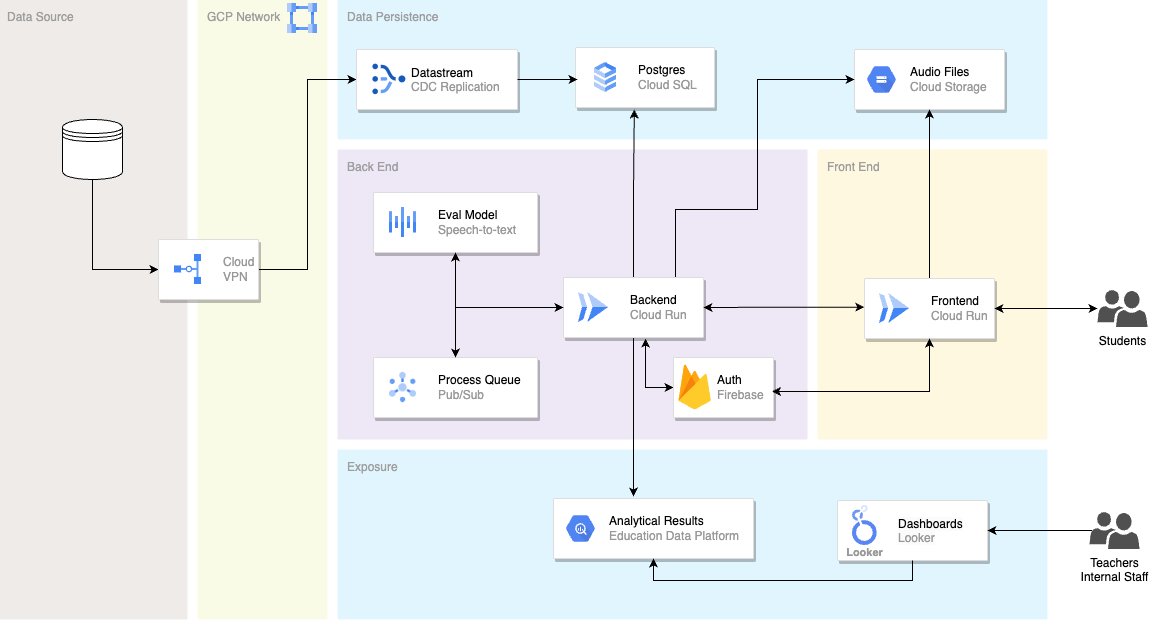The height and width of the screenshot is (620, 1149).
Task: Select the Data Persistence zone label
Action: click(x=392, y=17)
